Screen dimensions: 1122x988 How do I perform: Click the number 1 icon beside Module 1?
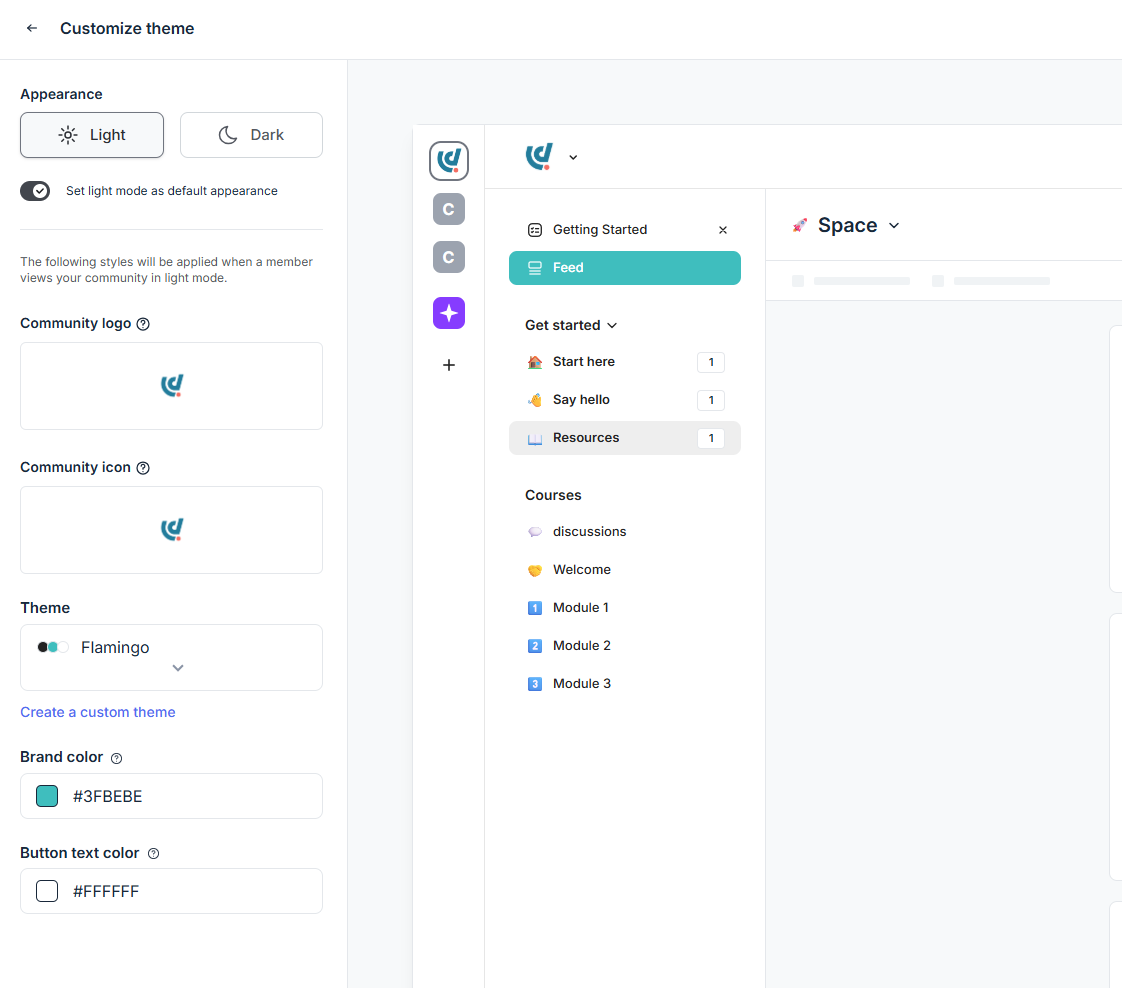535,608
